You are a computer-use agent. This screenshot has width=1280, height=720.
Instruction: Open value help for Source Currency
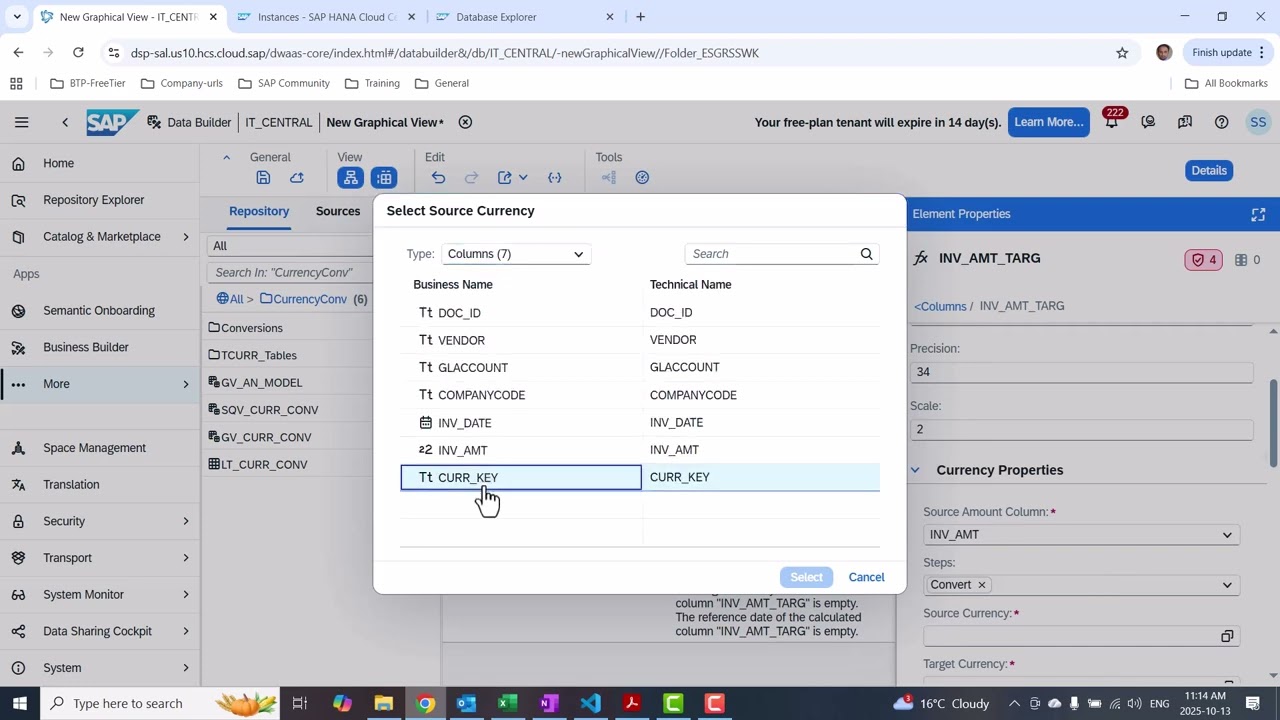1227,636
